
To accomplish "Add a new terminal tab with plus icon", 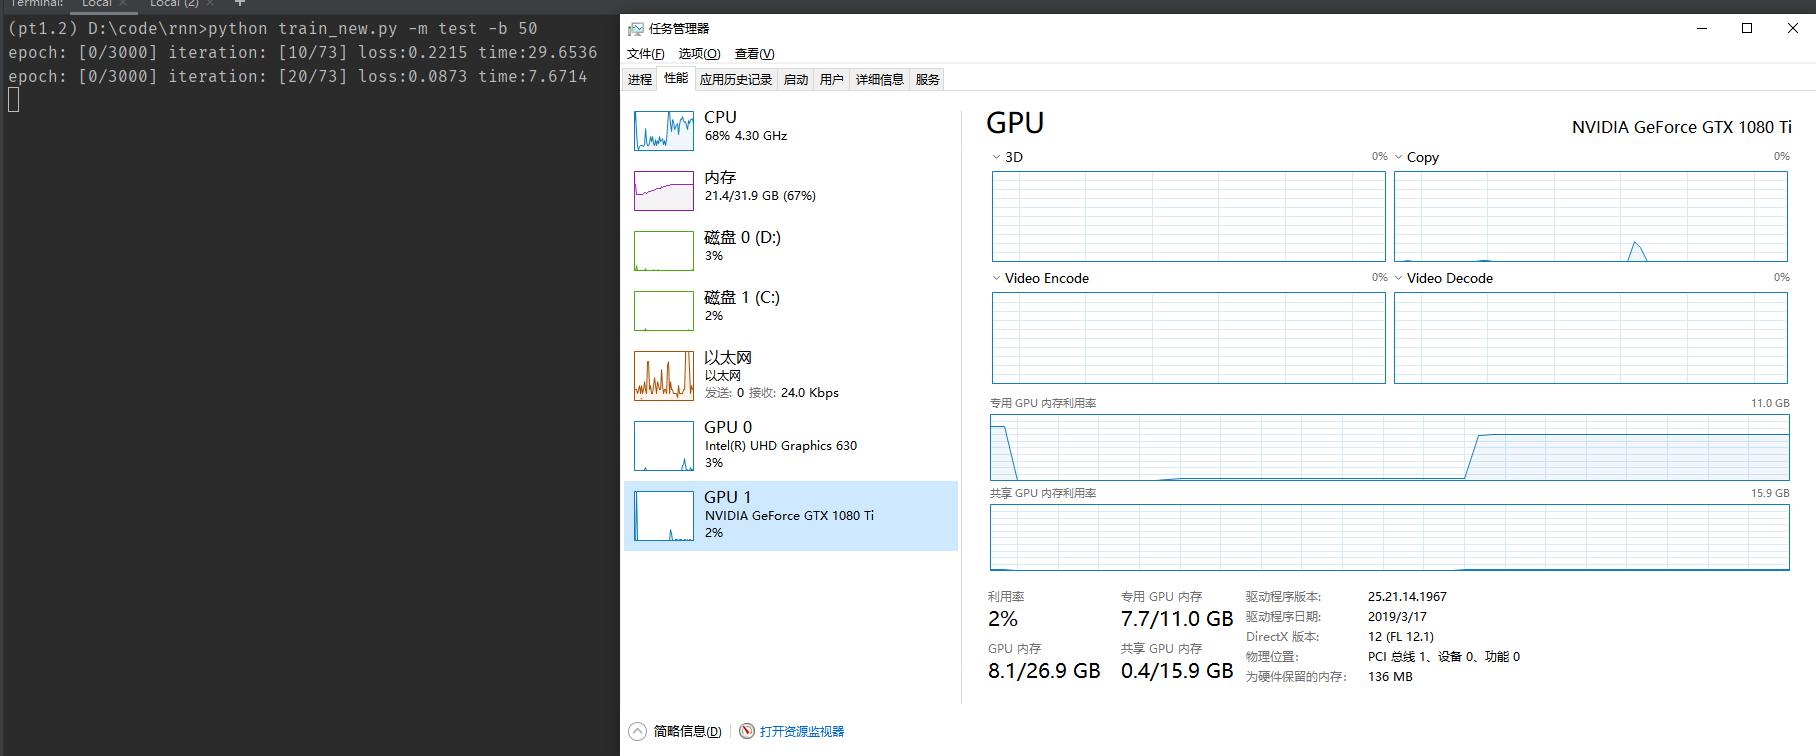I will point(240,4).
